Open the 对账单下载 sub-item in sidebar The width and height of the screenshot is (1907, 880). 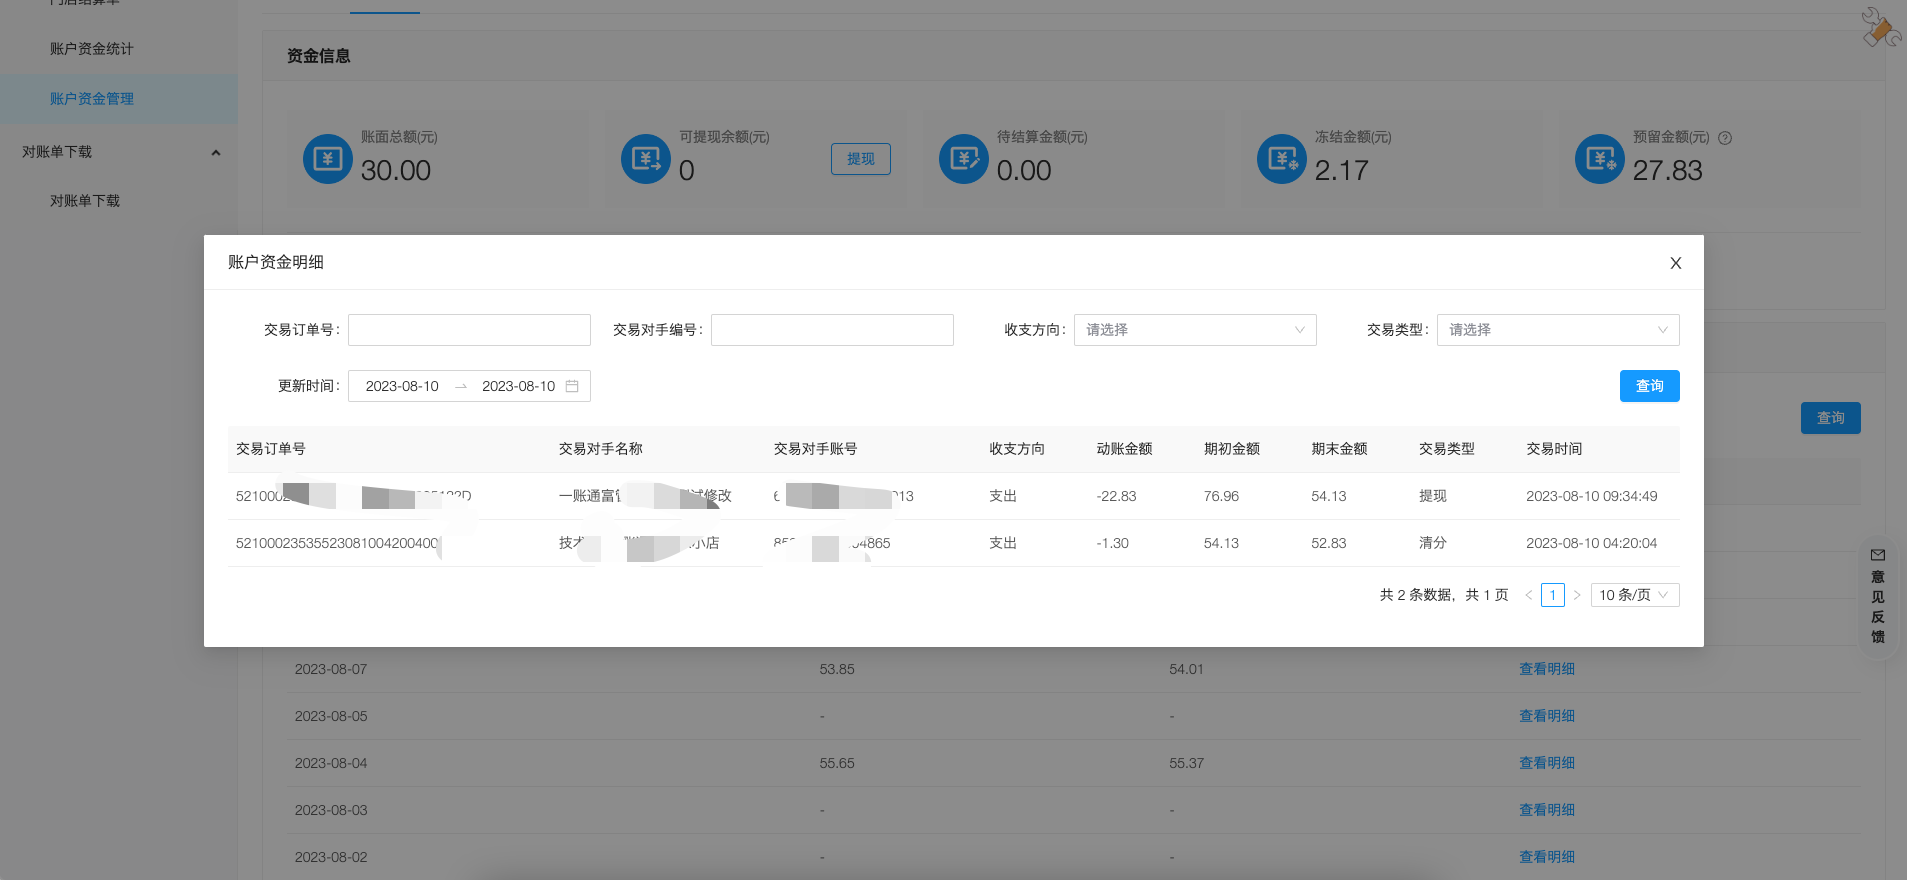(85, 201)
